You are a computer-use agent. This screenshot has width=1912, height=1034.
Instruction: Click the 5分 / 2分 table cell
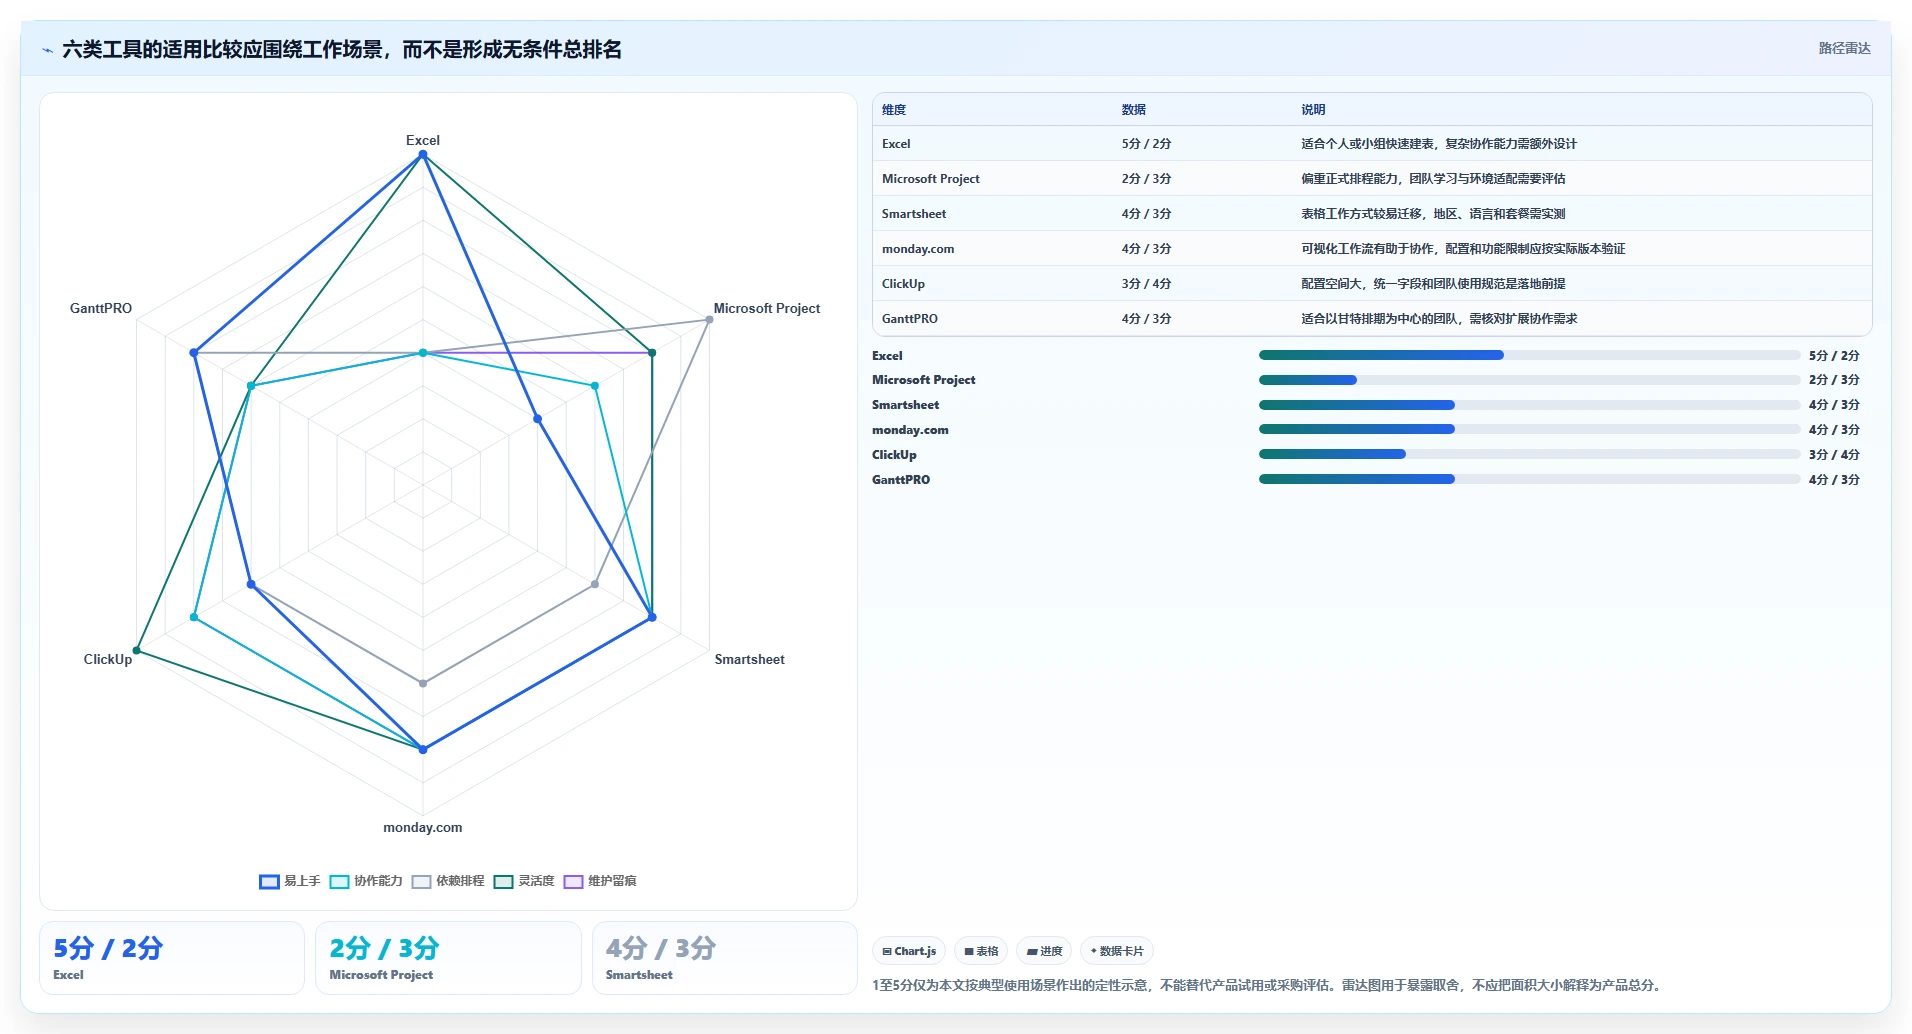(1146, 144)
